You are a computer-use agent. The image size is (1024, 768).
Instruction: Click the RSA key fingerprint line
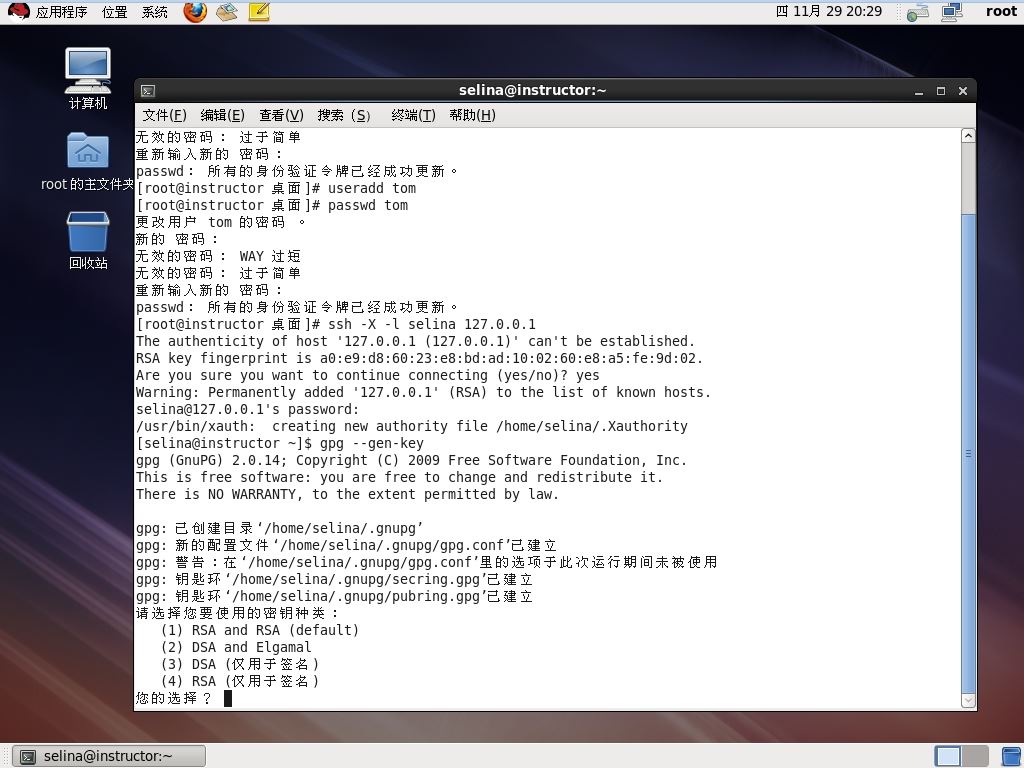[419, 359]
